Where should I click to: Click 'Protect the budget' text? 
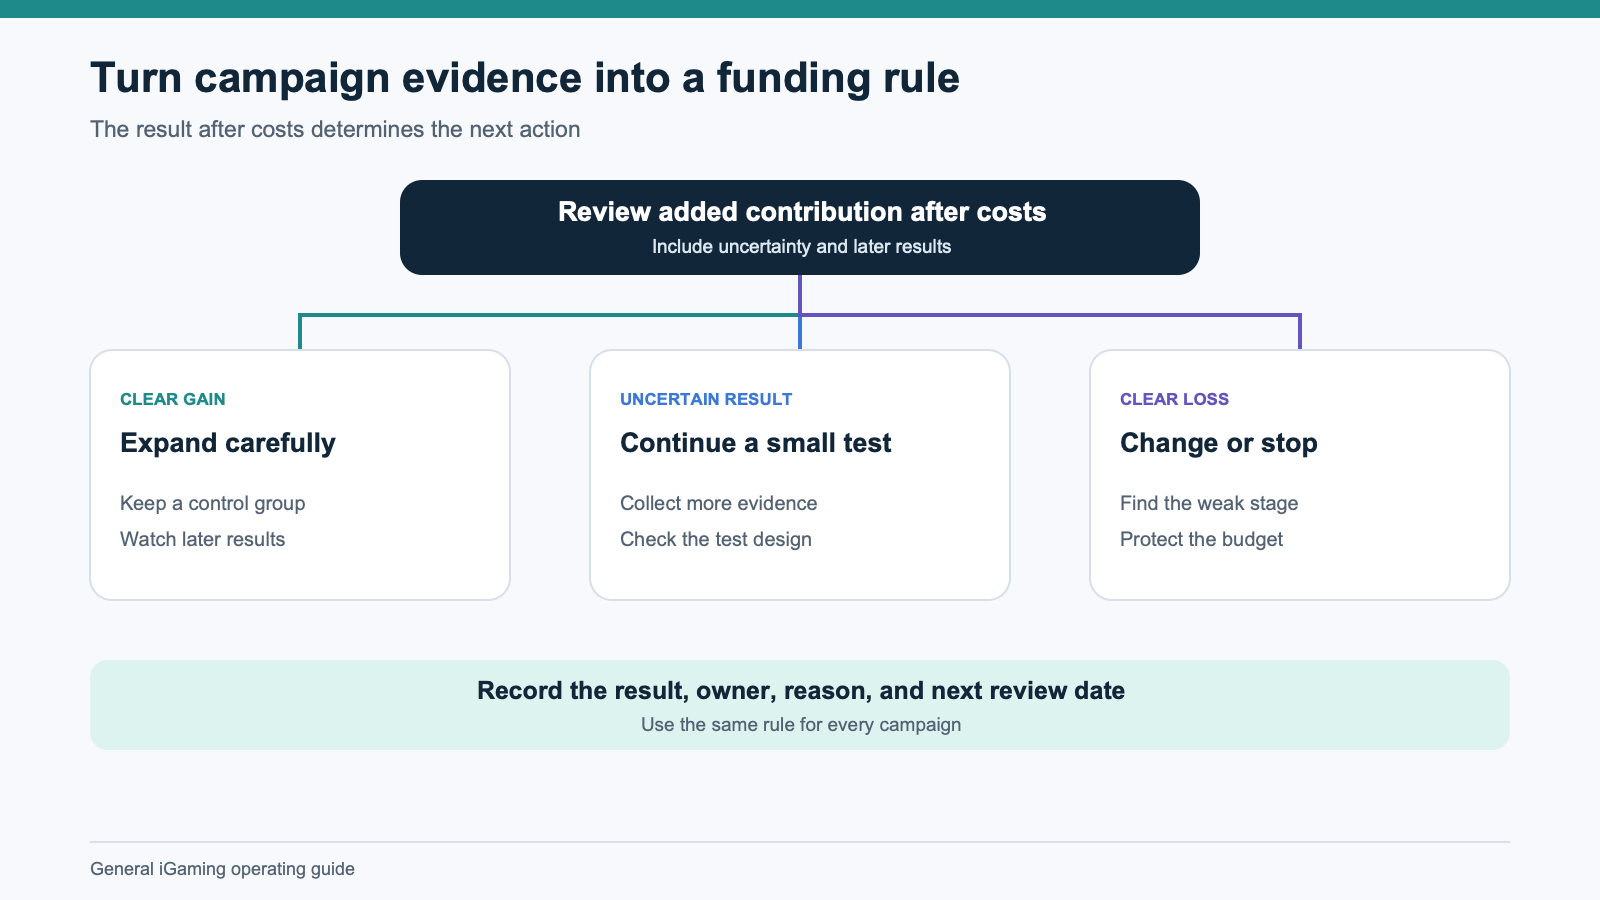click(x=1201, y=540)
